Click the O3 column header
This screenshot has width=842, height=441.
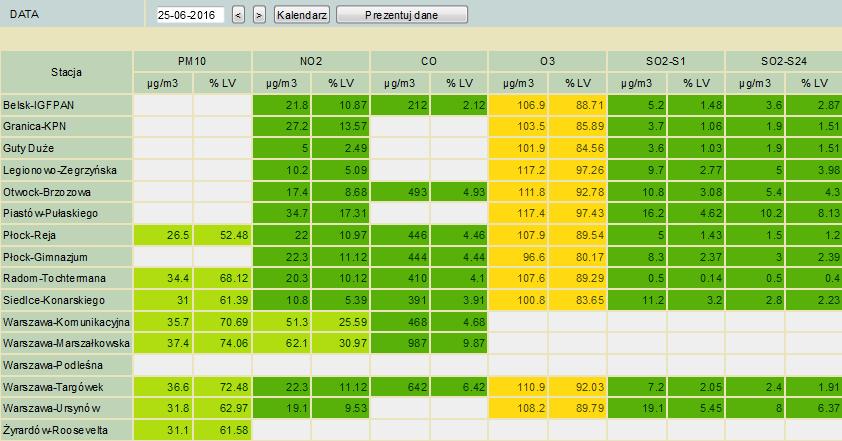[547, 61]
